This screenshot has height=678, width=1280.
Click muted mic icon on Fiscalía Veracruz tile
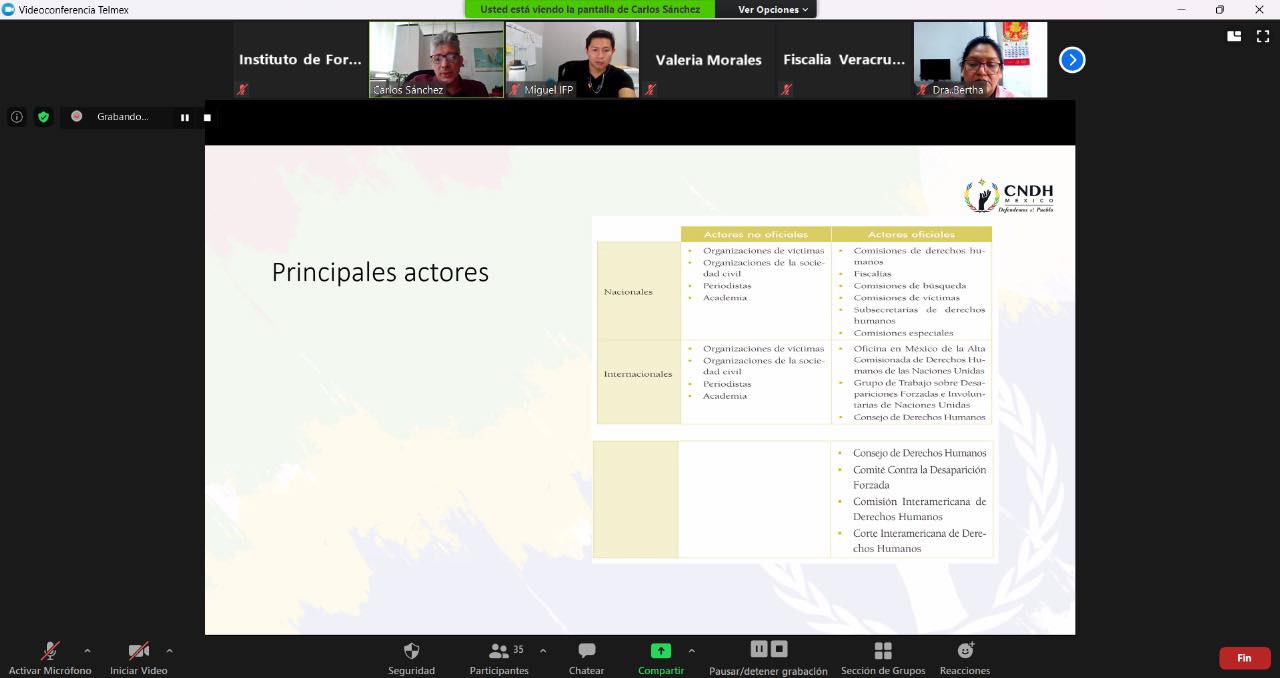786,89
